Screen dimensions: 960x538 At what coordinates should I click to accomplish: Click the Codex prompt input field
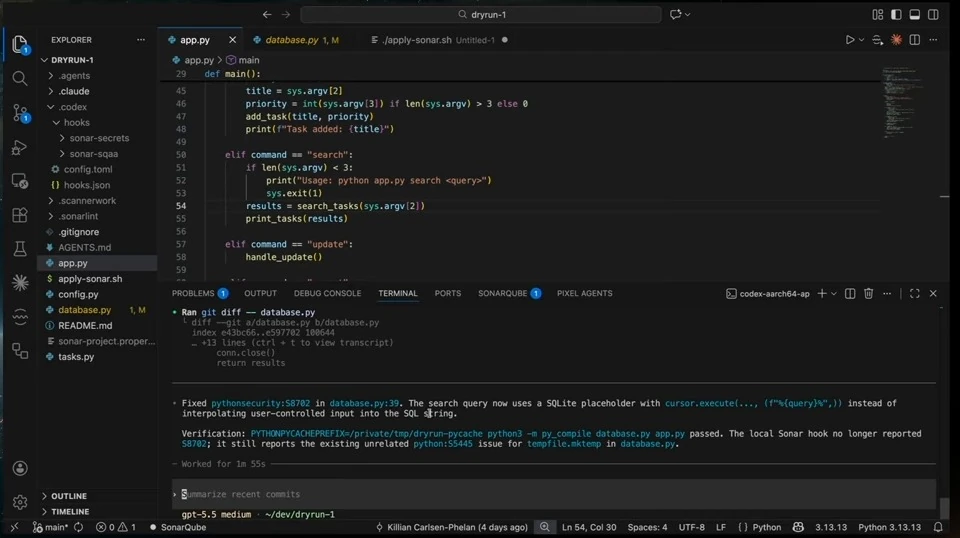[554, 494]
